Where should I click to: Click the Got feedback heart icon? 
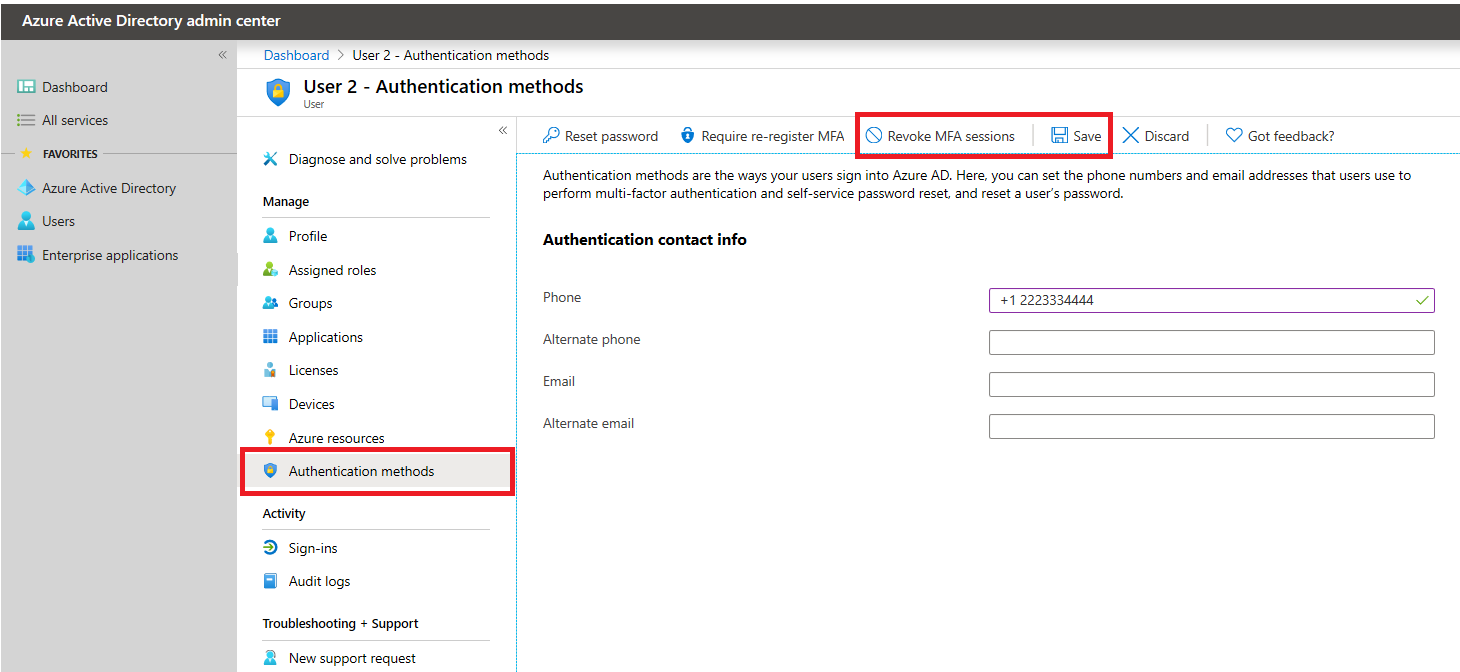[1234, 136]
